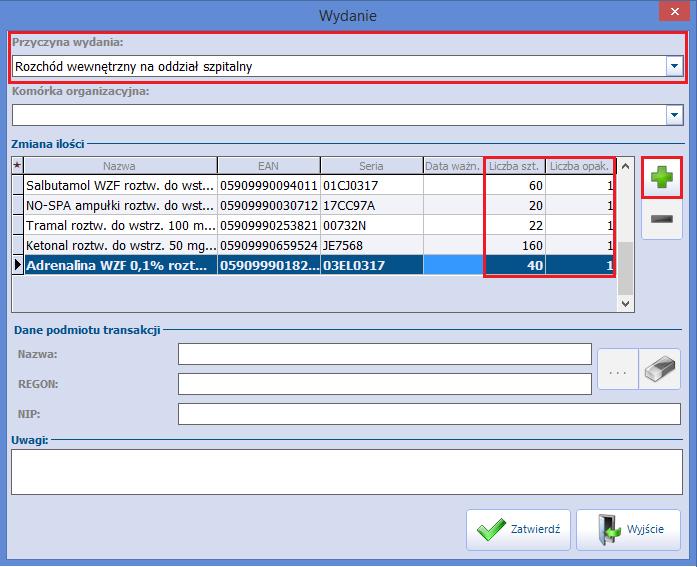Click expiry date cell of Adrenalina row

tap(453, 265)
